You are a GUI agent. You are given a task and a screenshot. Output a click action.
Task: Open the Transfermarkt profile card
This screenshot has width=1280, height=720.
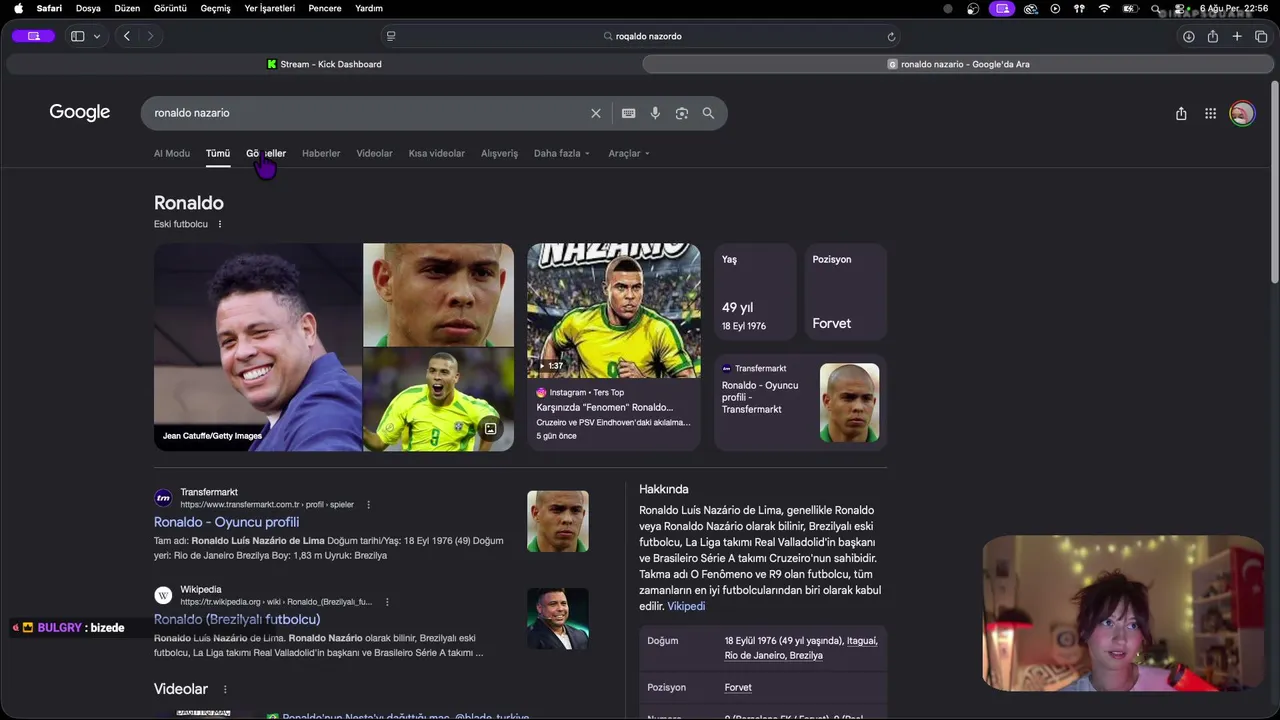tap(800, 403)
